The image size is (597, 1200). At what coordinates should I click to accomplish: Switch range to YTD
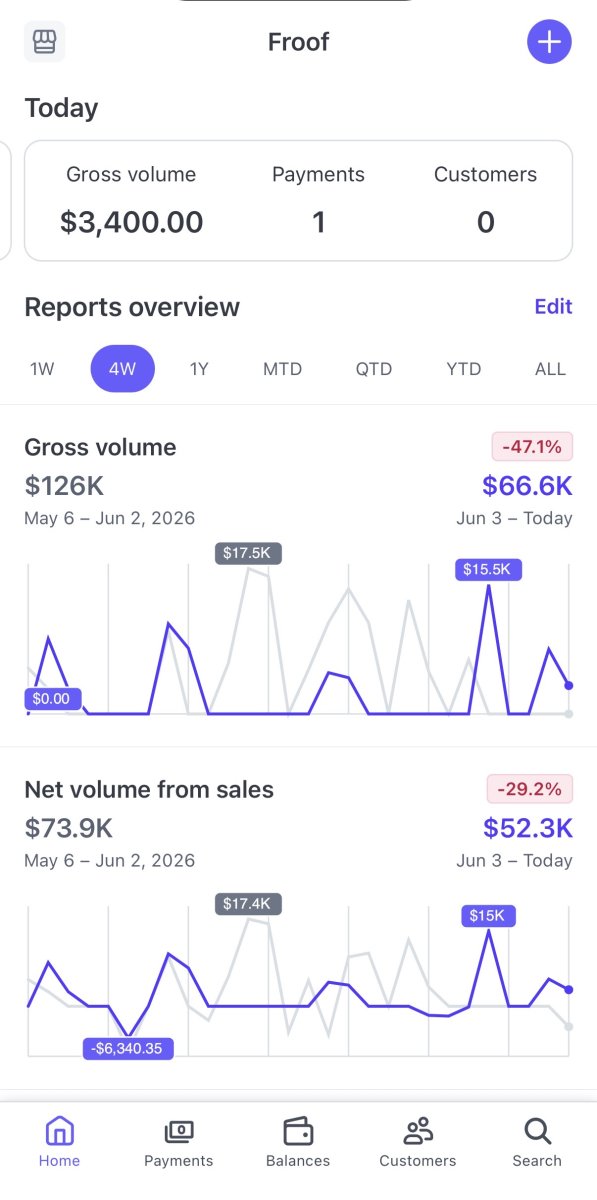coord(464,369)
